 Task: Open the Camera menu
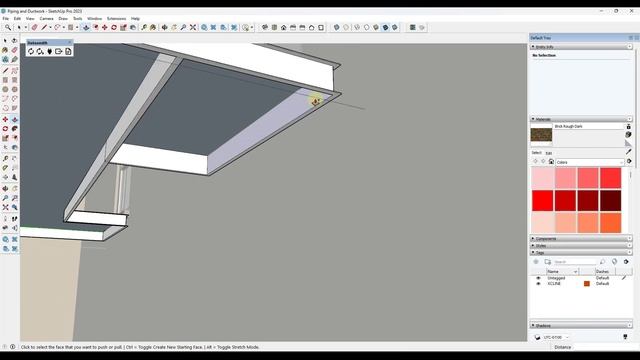[46, 19]
